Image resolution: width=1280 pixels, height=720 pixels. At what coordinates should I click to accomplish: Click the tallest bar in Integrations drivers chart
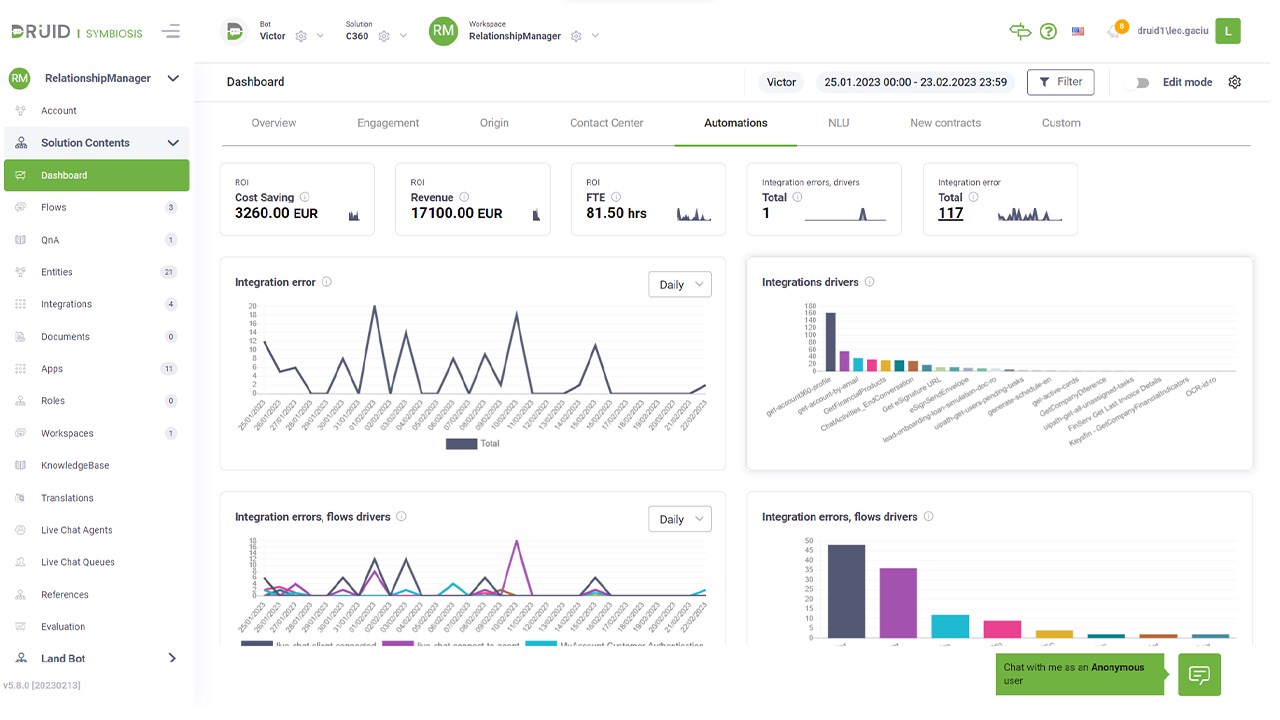point(830,342)
